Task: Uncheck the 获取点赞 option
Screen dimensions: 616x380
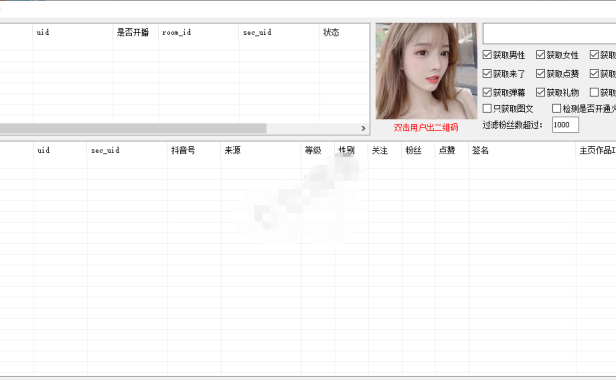Action: (557, 73)
